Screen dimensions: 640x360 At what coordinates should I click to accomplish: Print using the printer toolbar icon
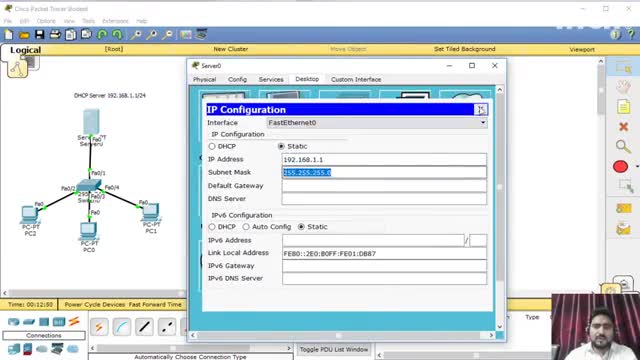coord(55,35)
